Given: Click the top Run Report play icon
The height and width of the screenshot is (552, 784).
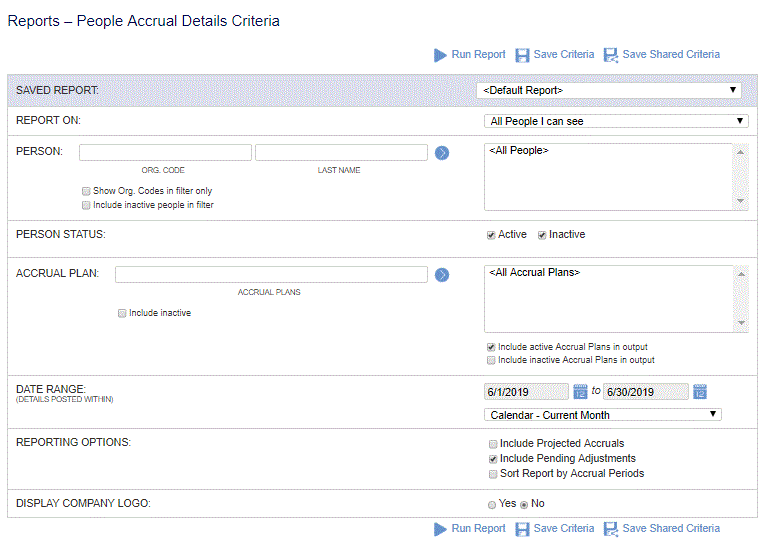Looking at the screenshot, I should pyautogui.click(x=440, y=55).
